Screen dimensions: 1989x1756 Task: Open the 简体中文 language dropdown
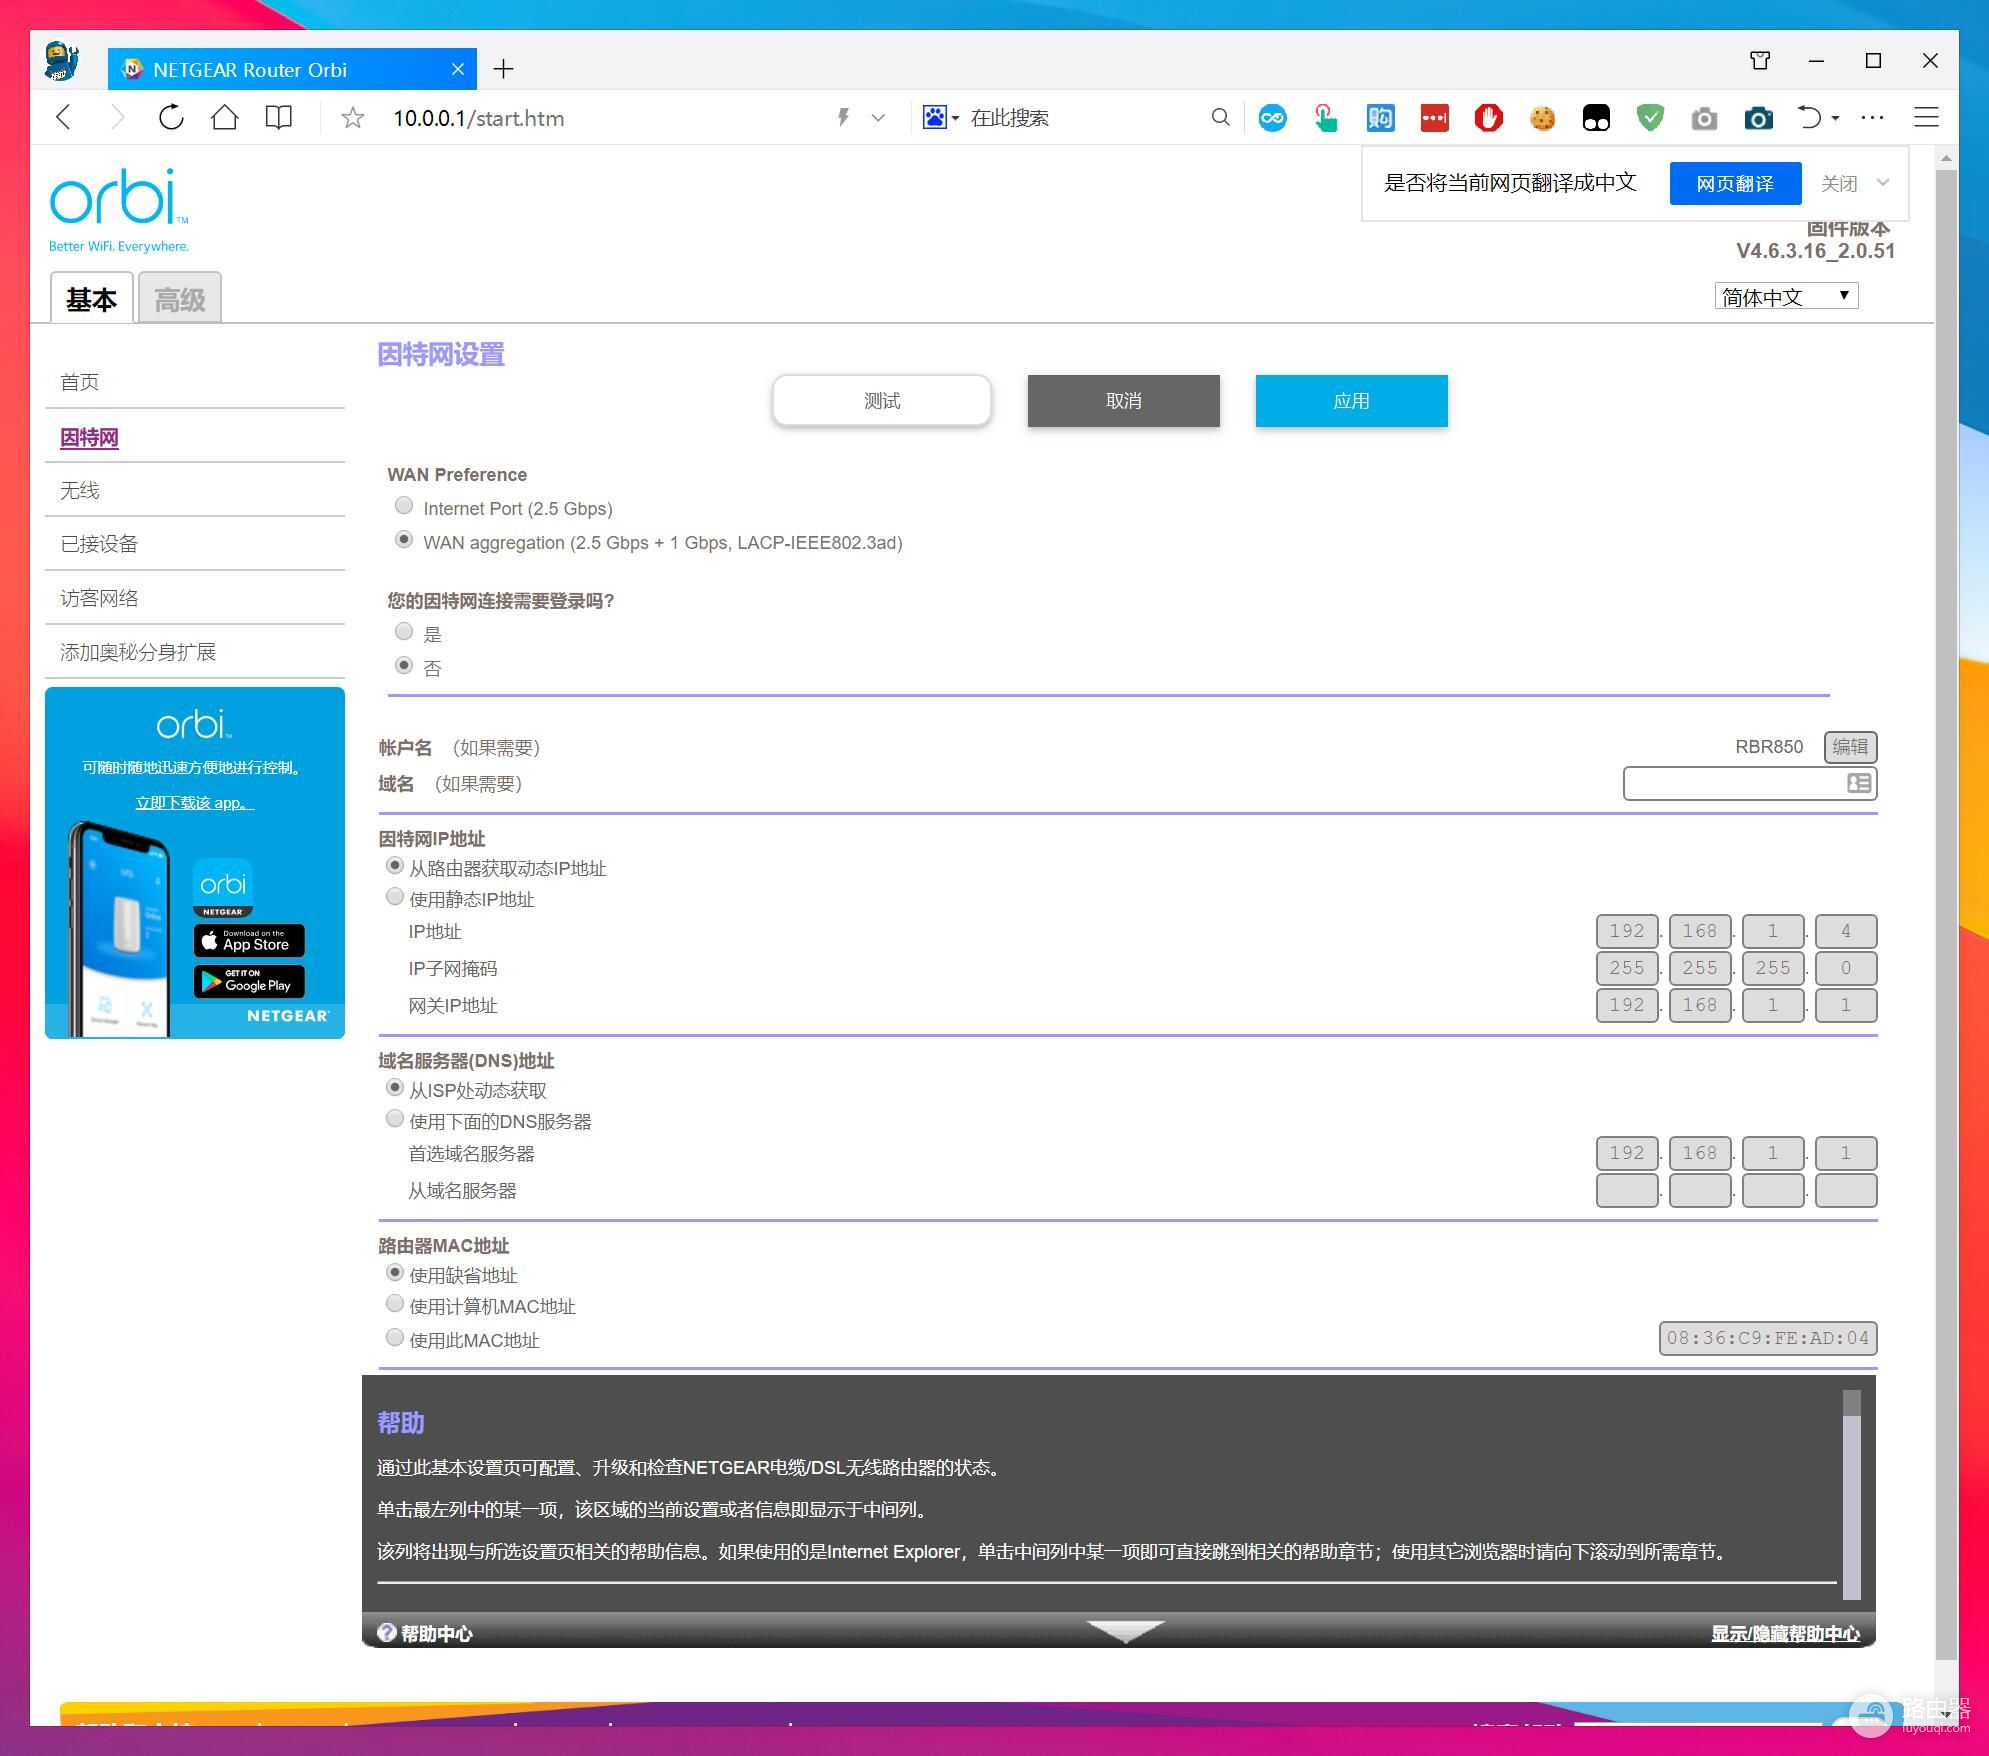coord(1786,296)
